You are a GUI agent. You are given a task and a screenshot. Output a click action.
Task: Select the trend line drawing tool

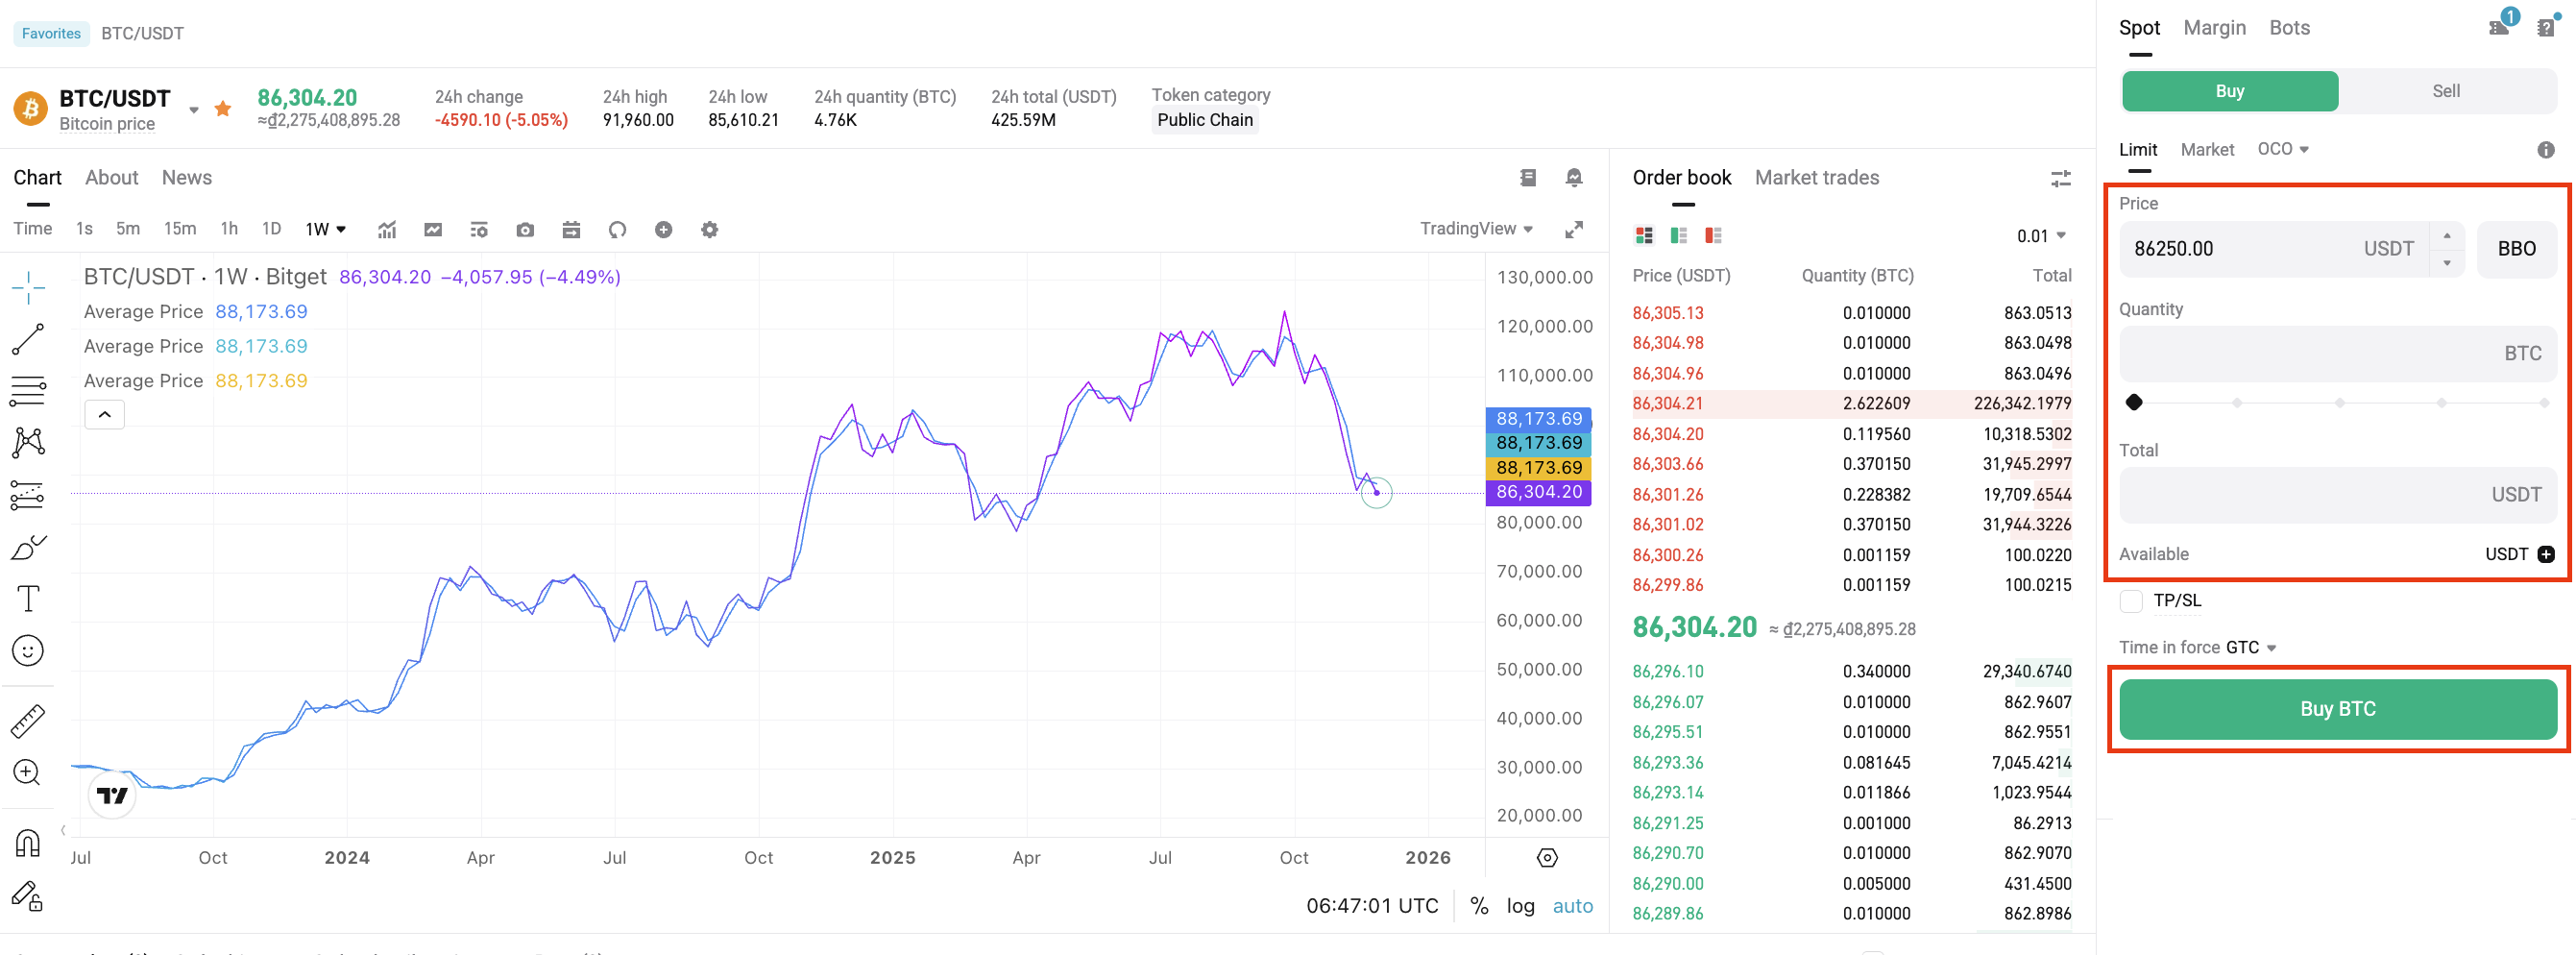coord(28,339)
